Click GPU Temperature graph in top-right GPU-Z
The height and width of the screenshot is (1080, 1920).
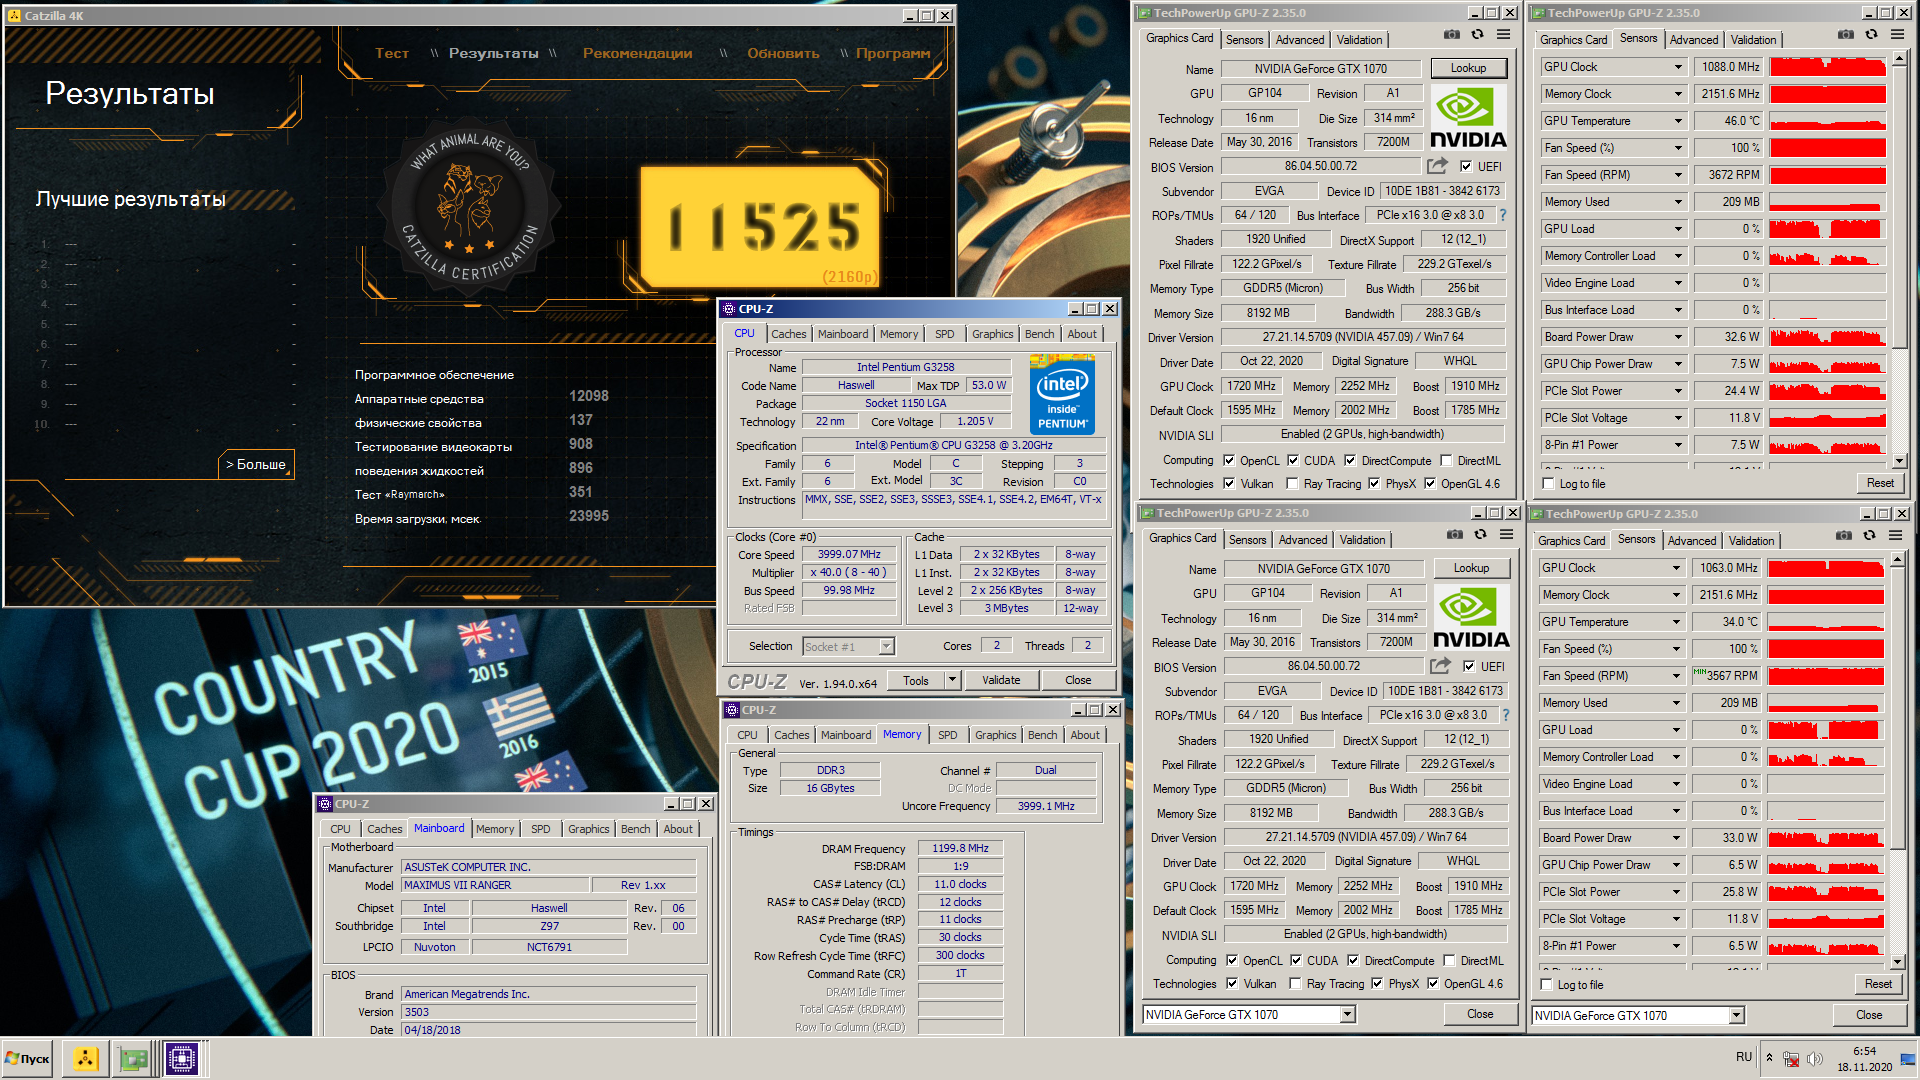(x=1827, y=121)
